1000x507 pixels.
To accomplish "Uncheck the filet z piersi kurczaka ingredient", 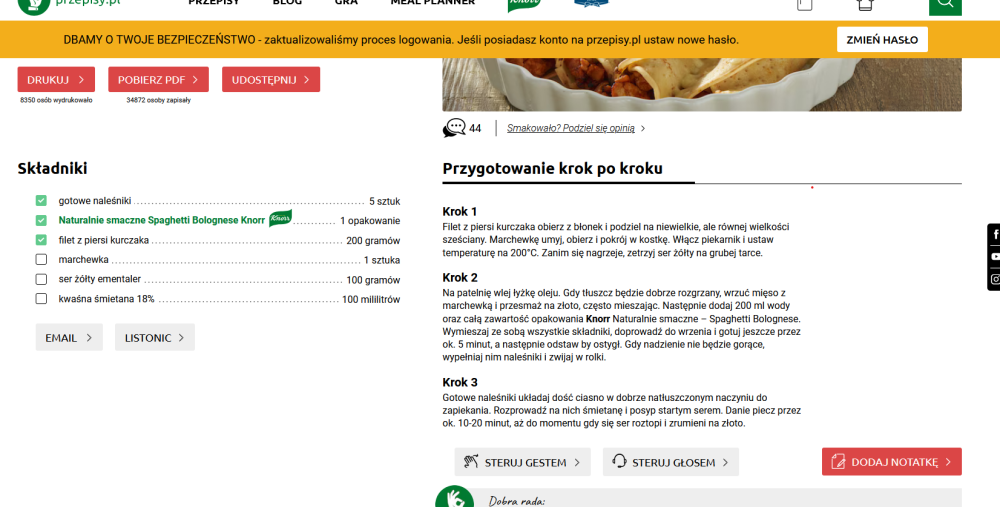I will pos(41,240).
